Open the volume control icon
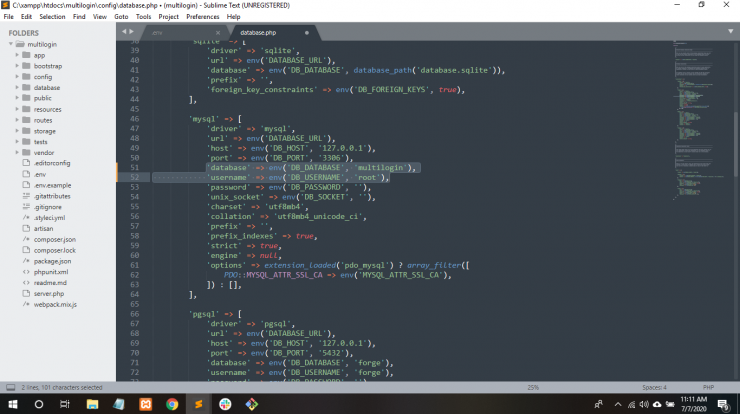This screenshot has width=740, height=414. [x=644, y=405]
